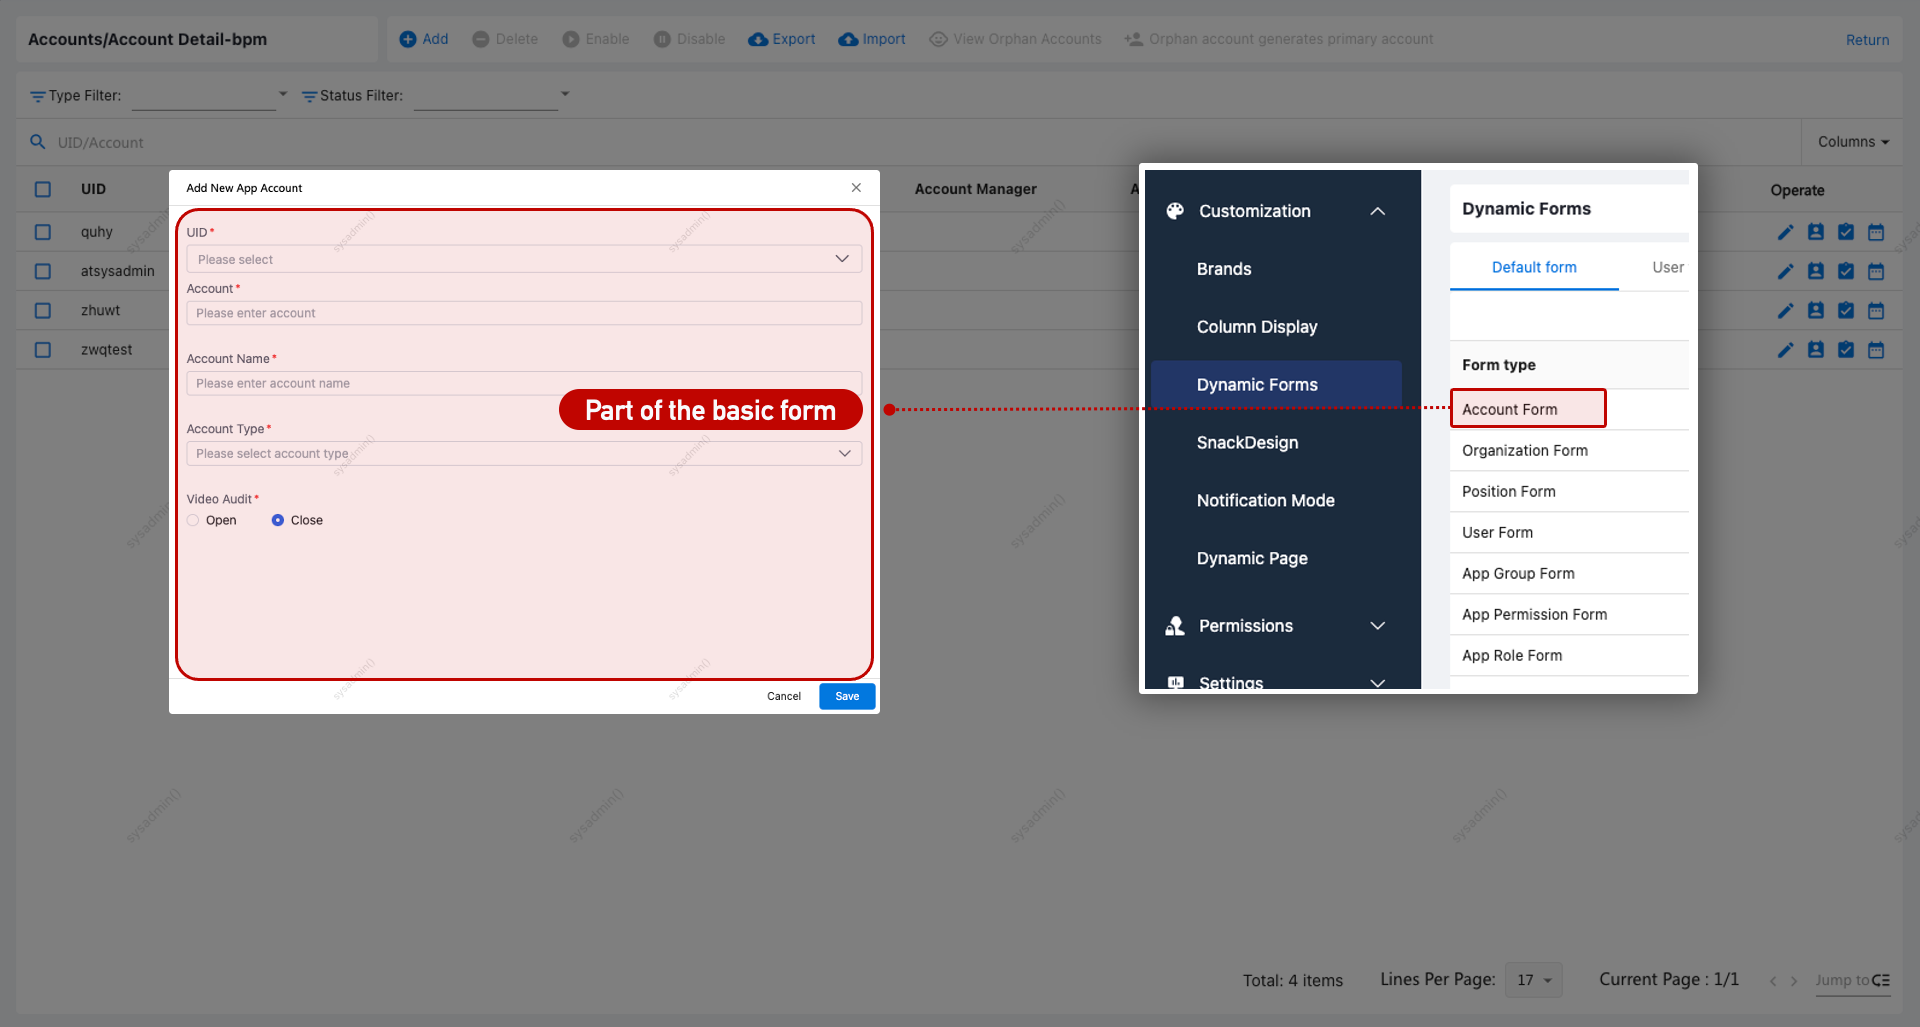1920x1027 pixels.
Task: Select the Close radio for Video Audit
Action: tap(278, 520)
